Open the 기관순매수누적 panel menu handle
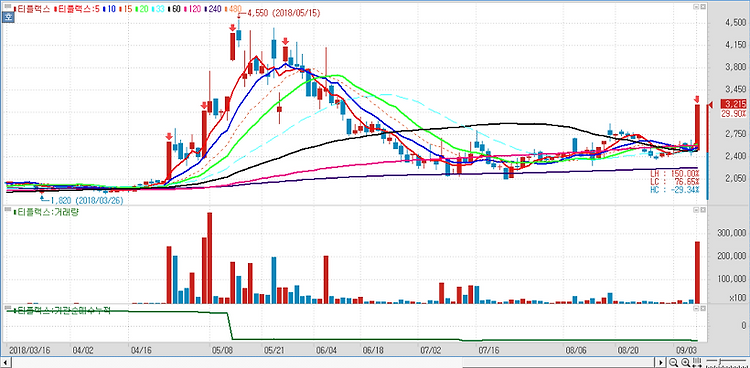This screenshot has height=368, width=750. pos(8,307)
